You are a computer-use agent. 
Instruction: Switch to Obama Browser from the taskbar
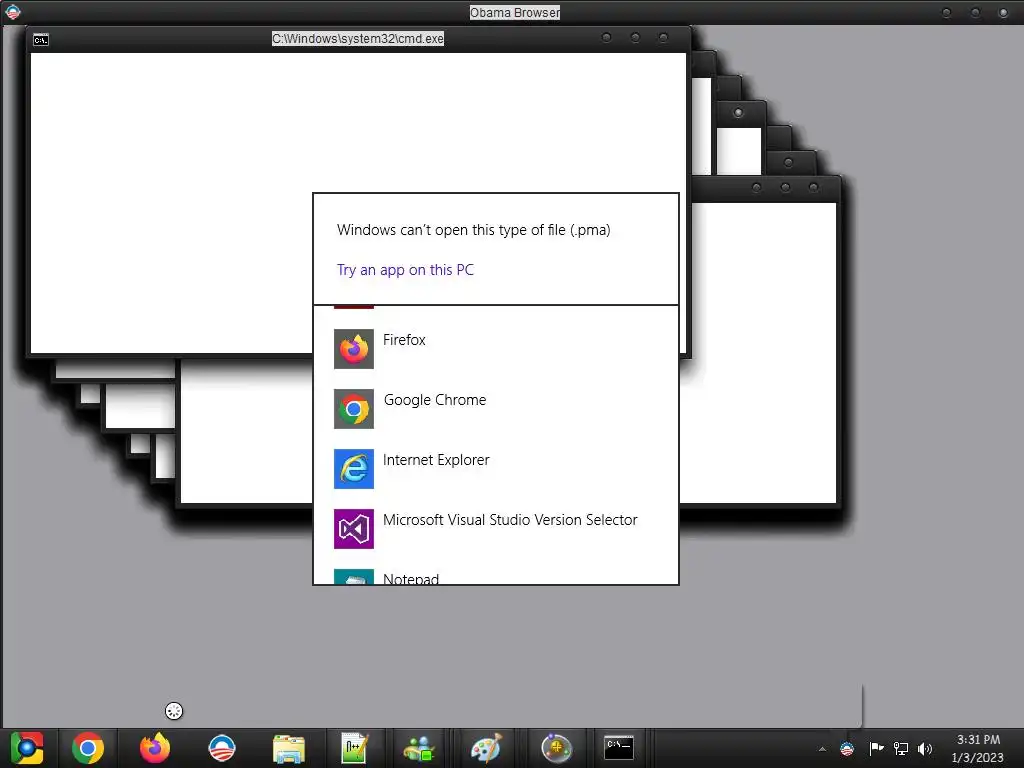[222, 748]
